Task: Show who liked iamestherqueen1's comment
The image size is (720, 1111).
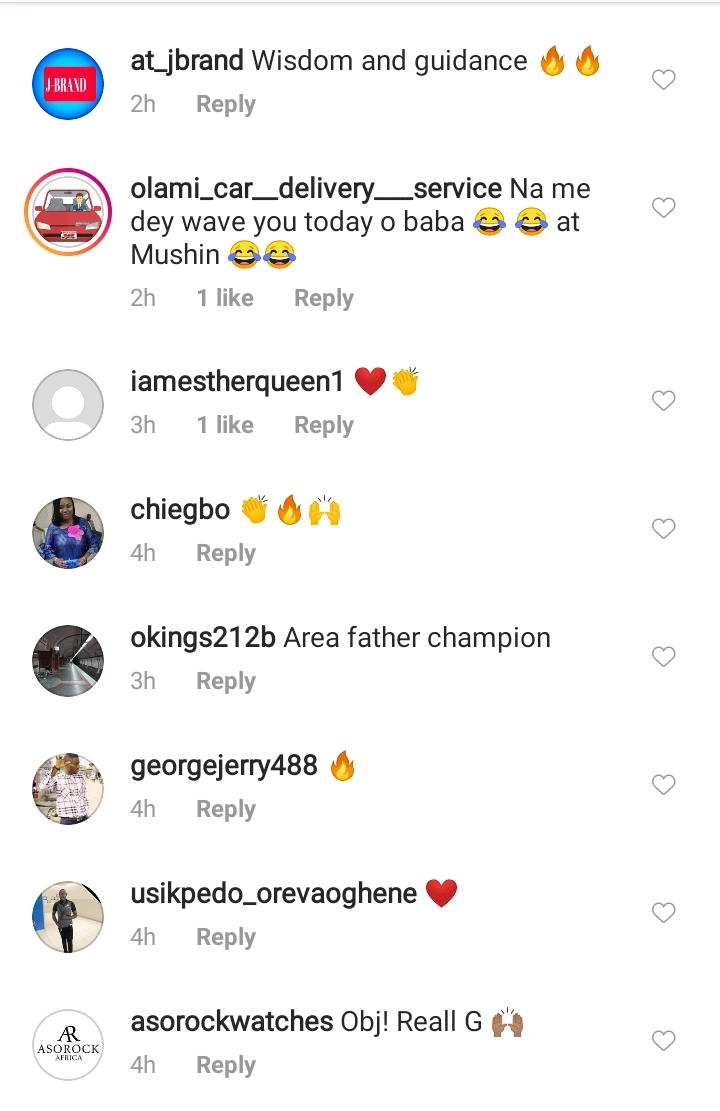Action: 225,425
